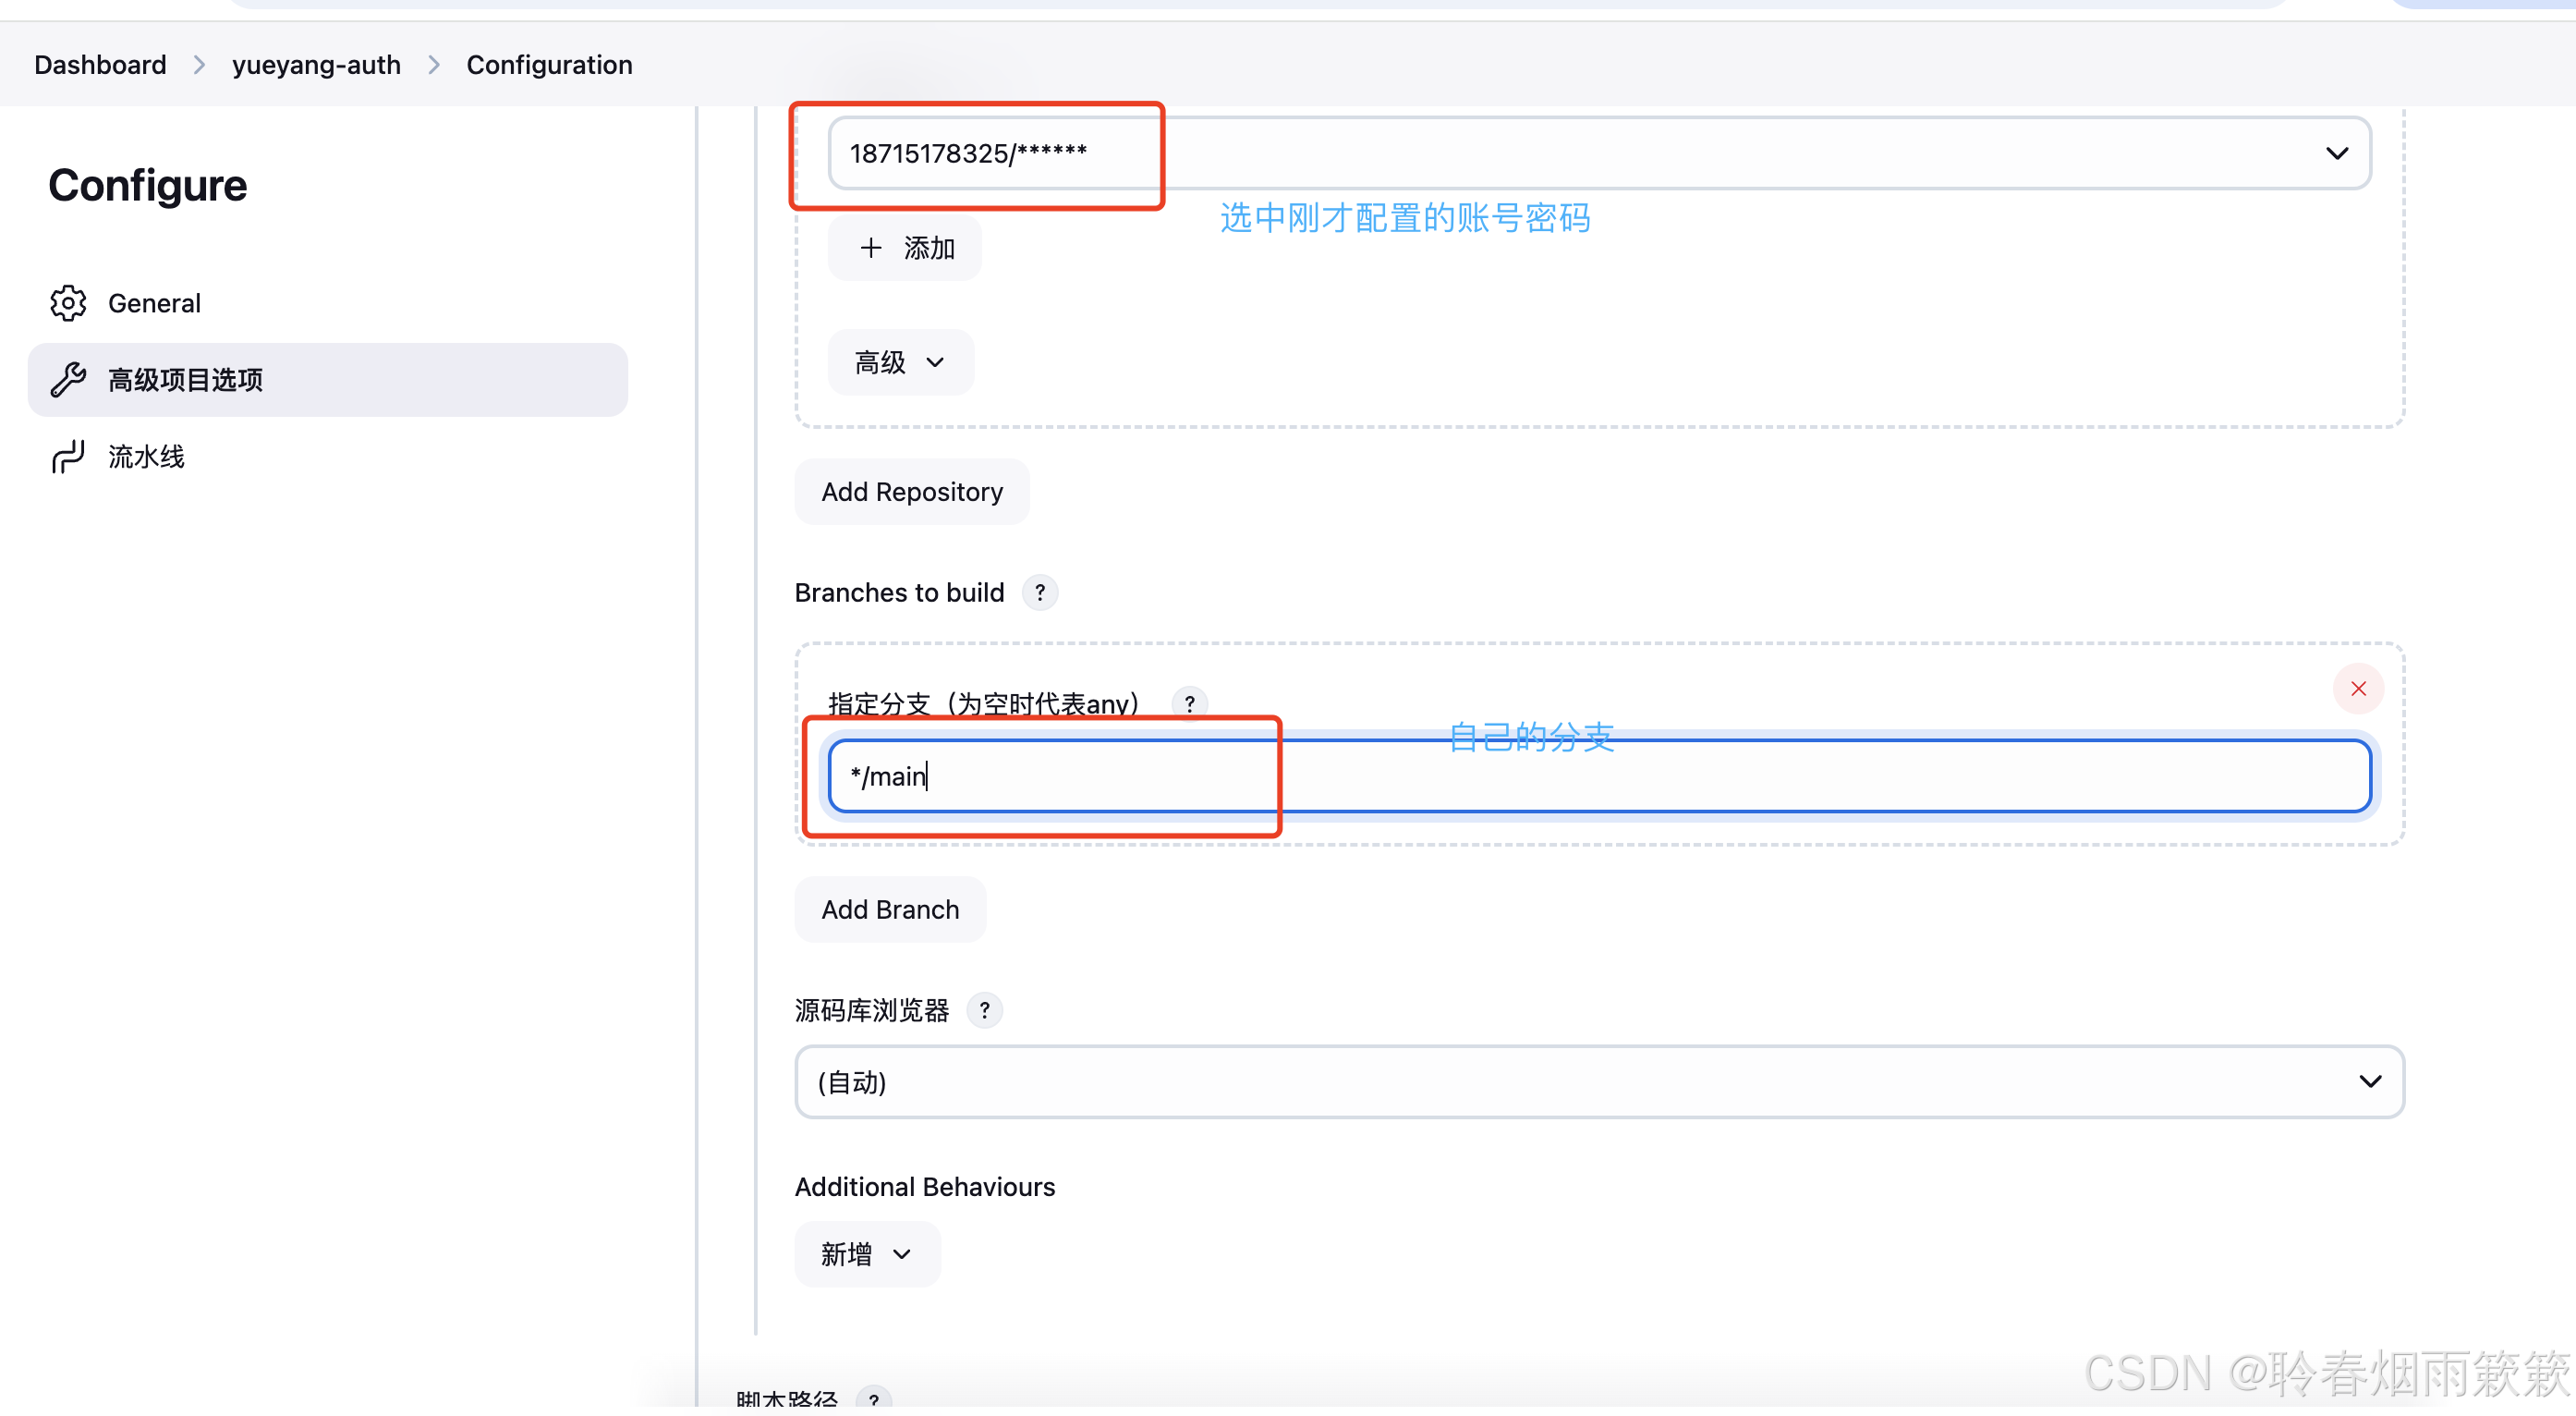Viewport: 2576px width, 1416px height.
Task: Go to General section in sidebar
Action: pos(154,303)
